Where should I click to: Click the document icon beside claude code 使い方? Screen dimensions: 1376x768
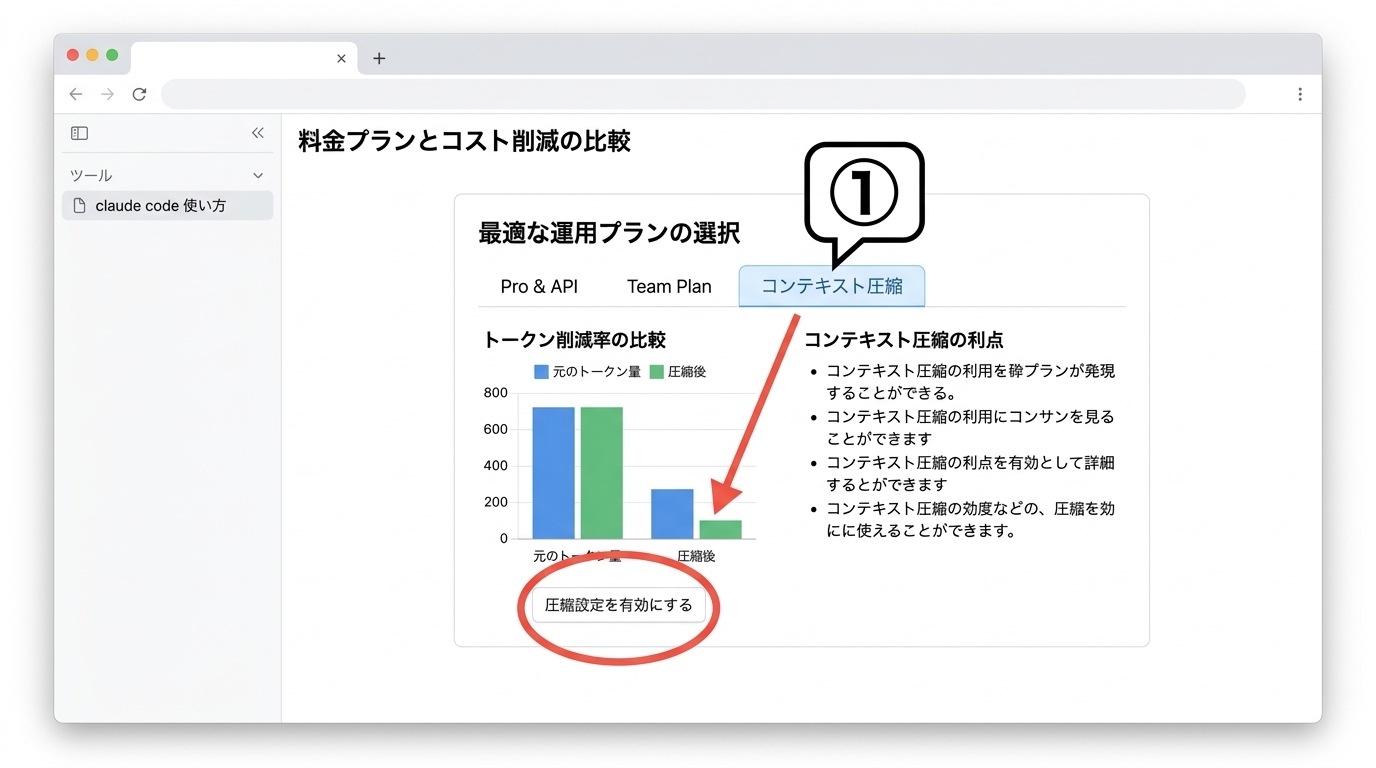pos(79,205)
